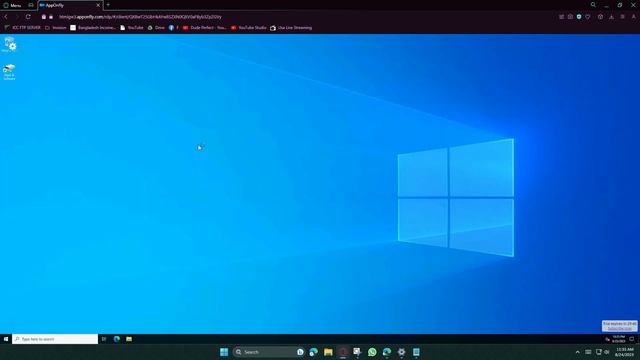Screen dimensions: 640x360
Task: Open YouTube Studio bookmark
Action: (x=249, y=28)
